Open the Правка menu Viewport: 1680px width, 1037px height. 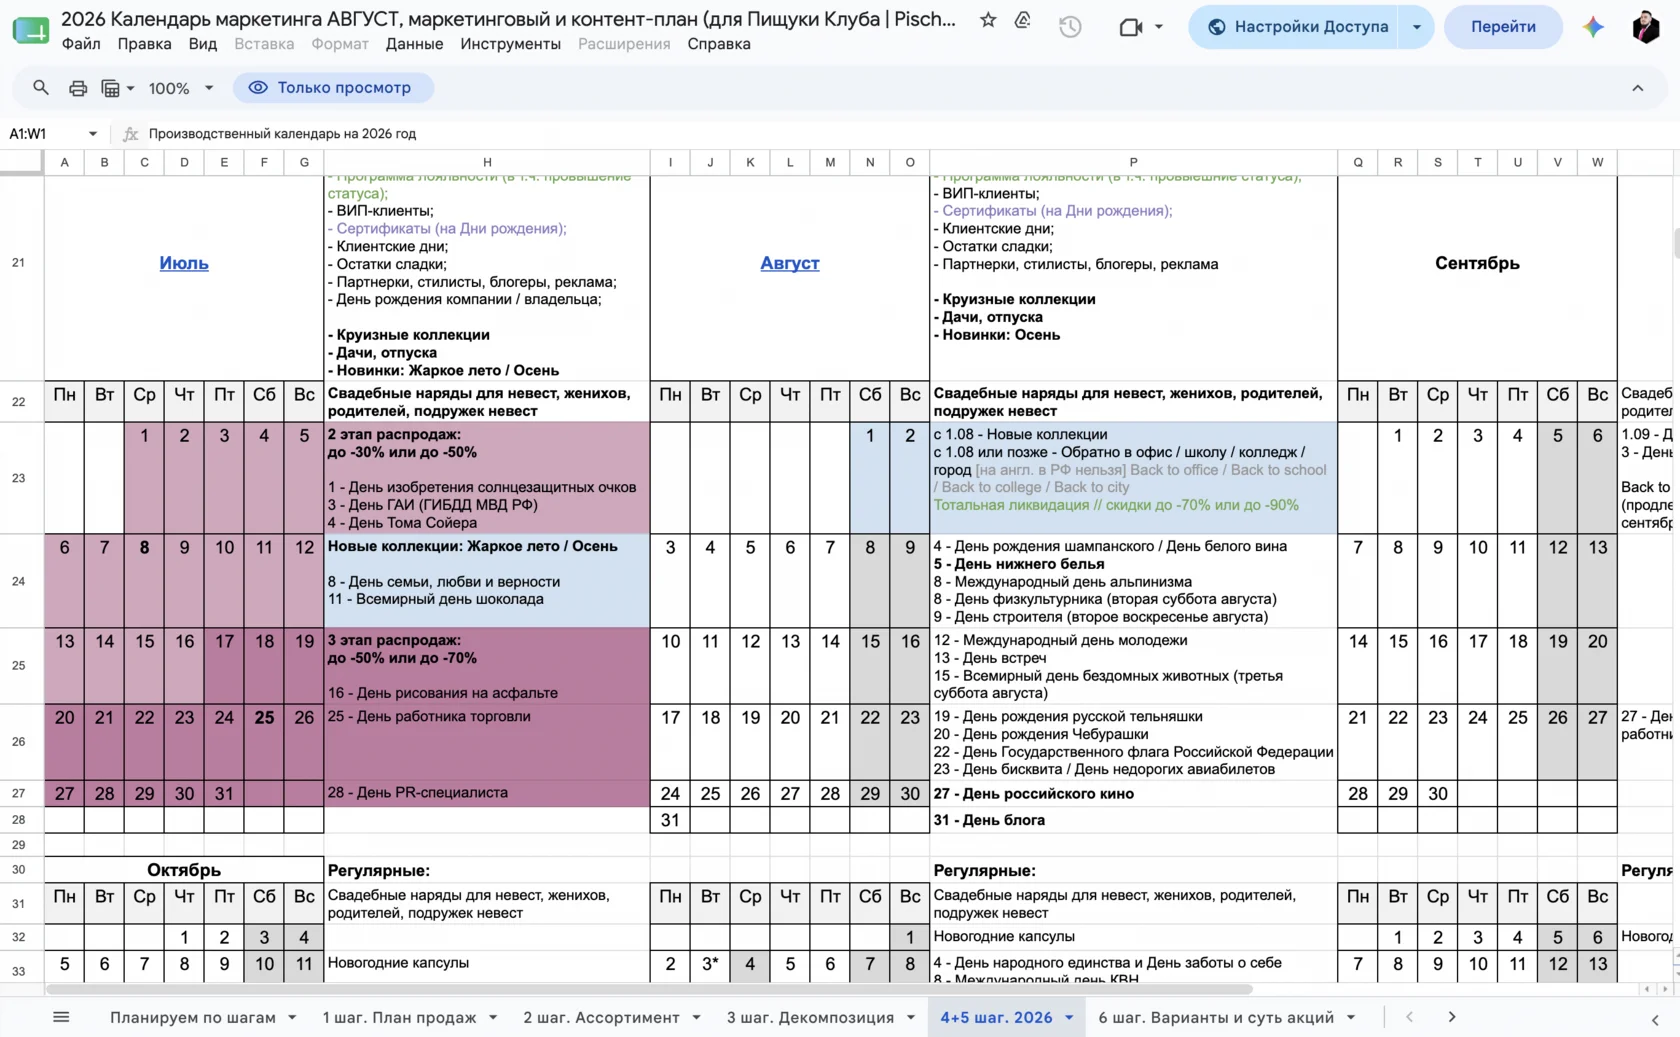144,44
